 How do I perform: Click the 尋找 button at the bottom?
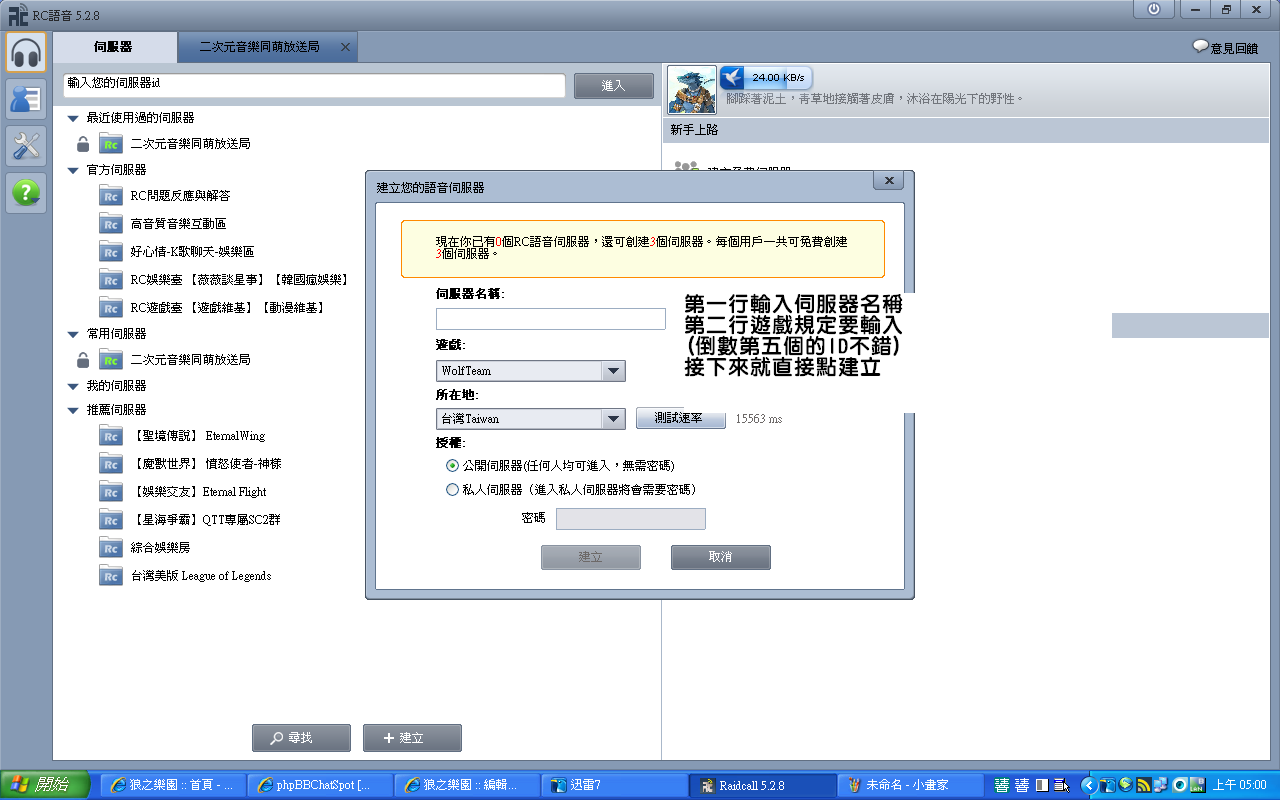pyautogui.click(x=301, y=738)
